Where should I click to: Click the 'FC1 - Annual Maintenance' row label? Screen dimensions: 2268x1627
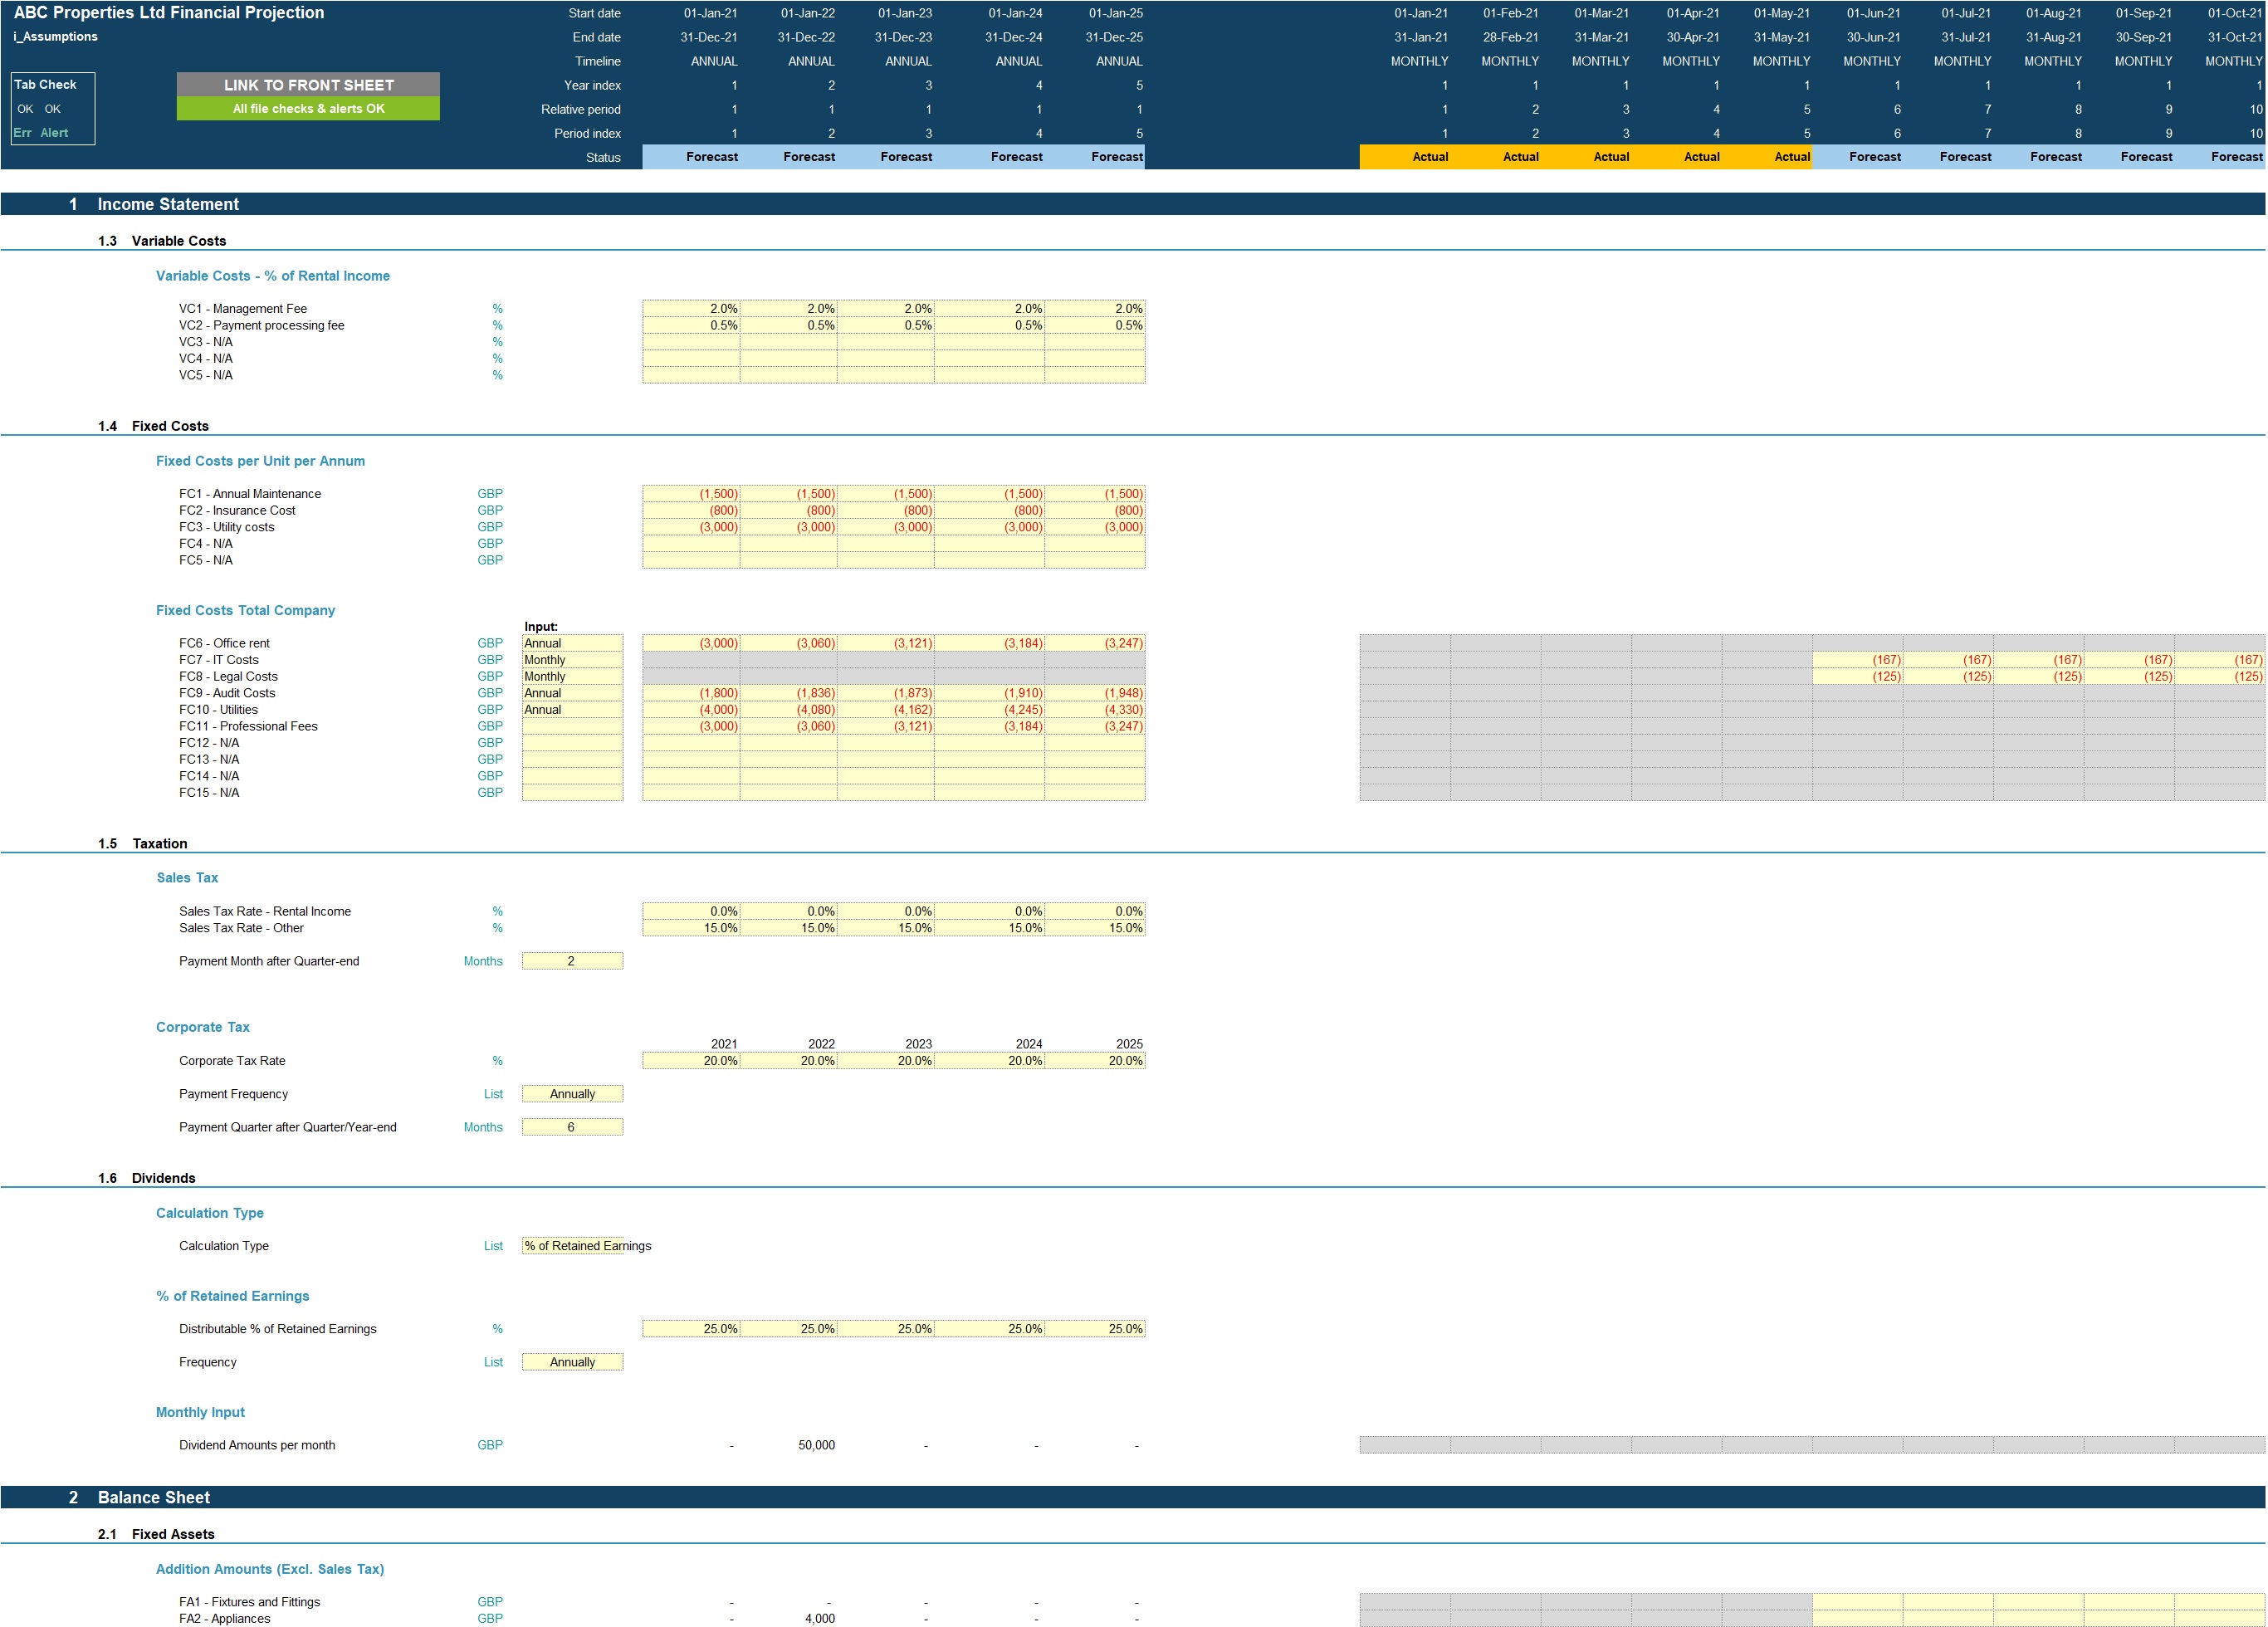(x=250, y=494)
